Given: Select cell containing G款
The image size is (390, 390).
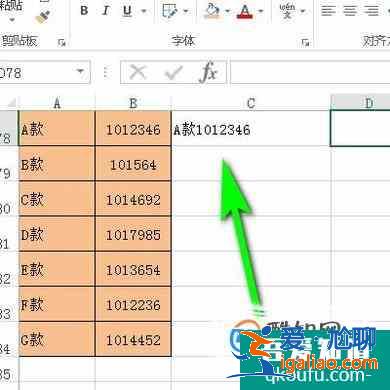Looking at the screenshot, I should point(57,339).
